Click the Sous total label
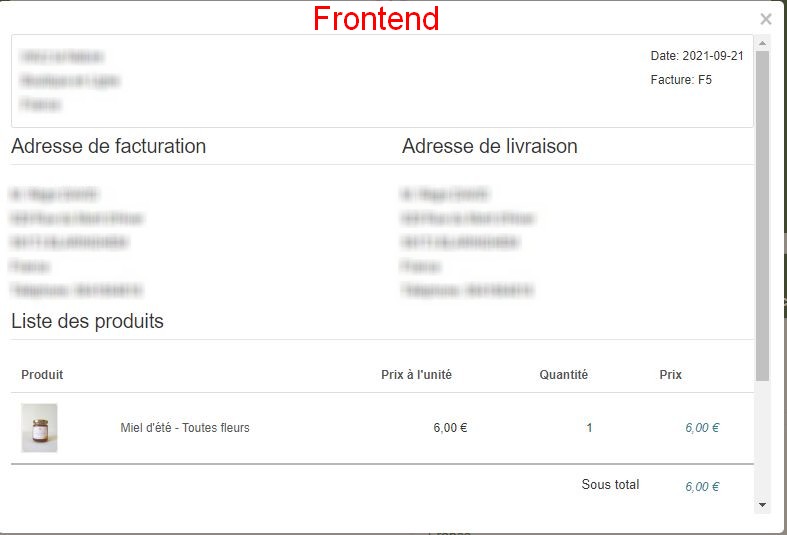 (610, 485)
